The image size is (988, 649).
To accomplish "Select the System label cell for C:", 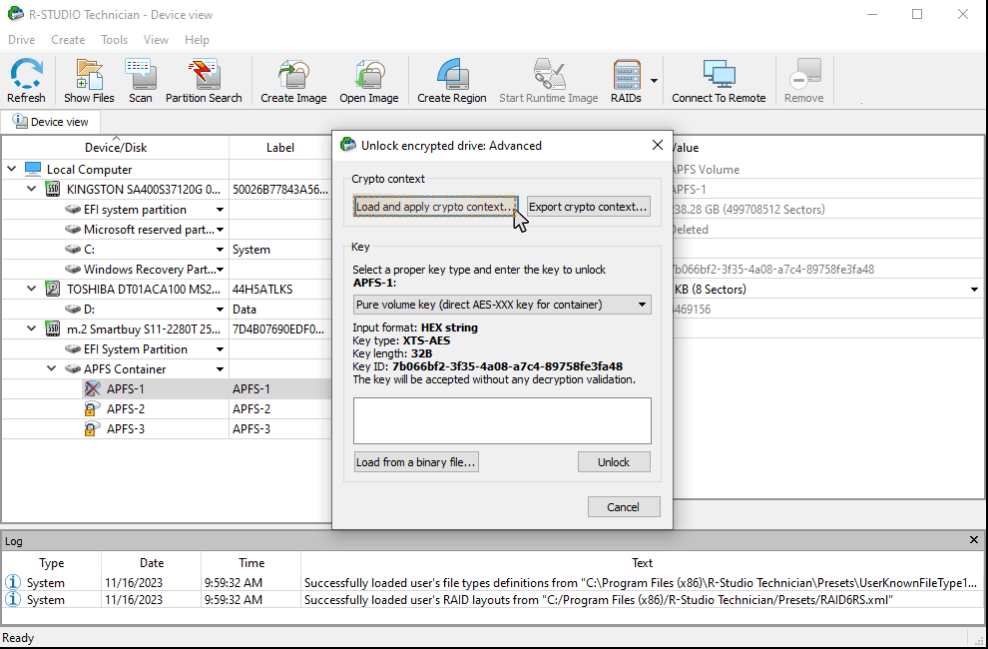I will coord(280,250).
